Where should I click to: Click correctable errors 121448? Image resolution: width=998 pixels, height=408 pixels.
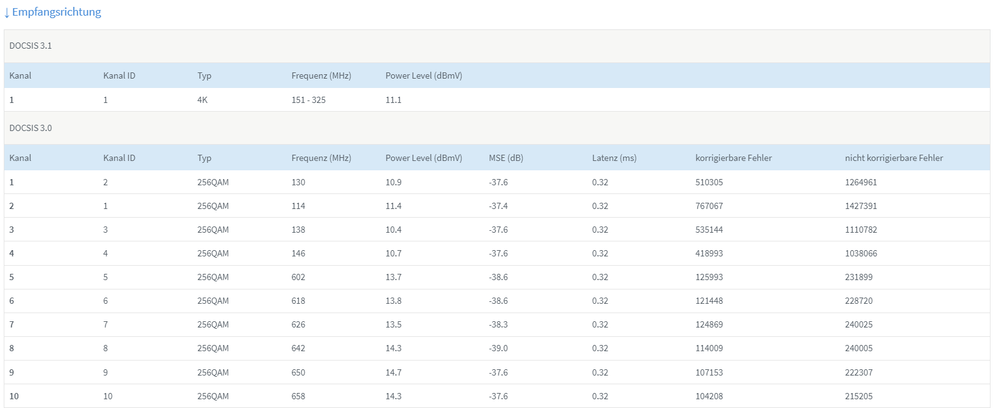pos(709,301)
